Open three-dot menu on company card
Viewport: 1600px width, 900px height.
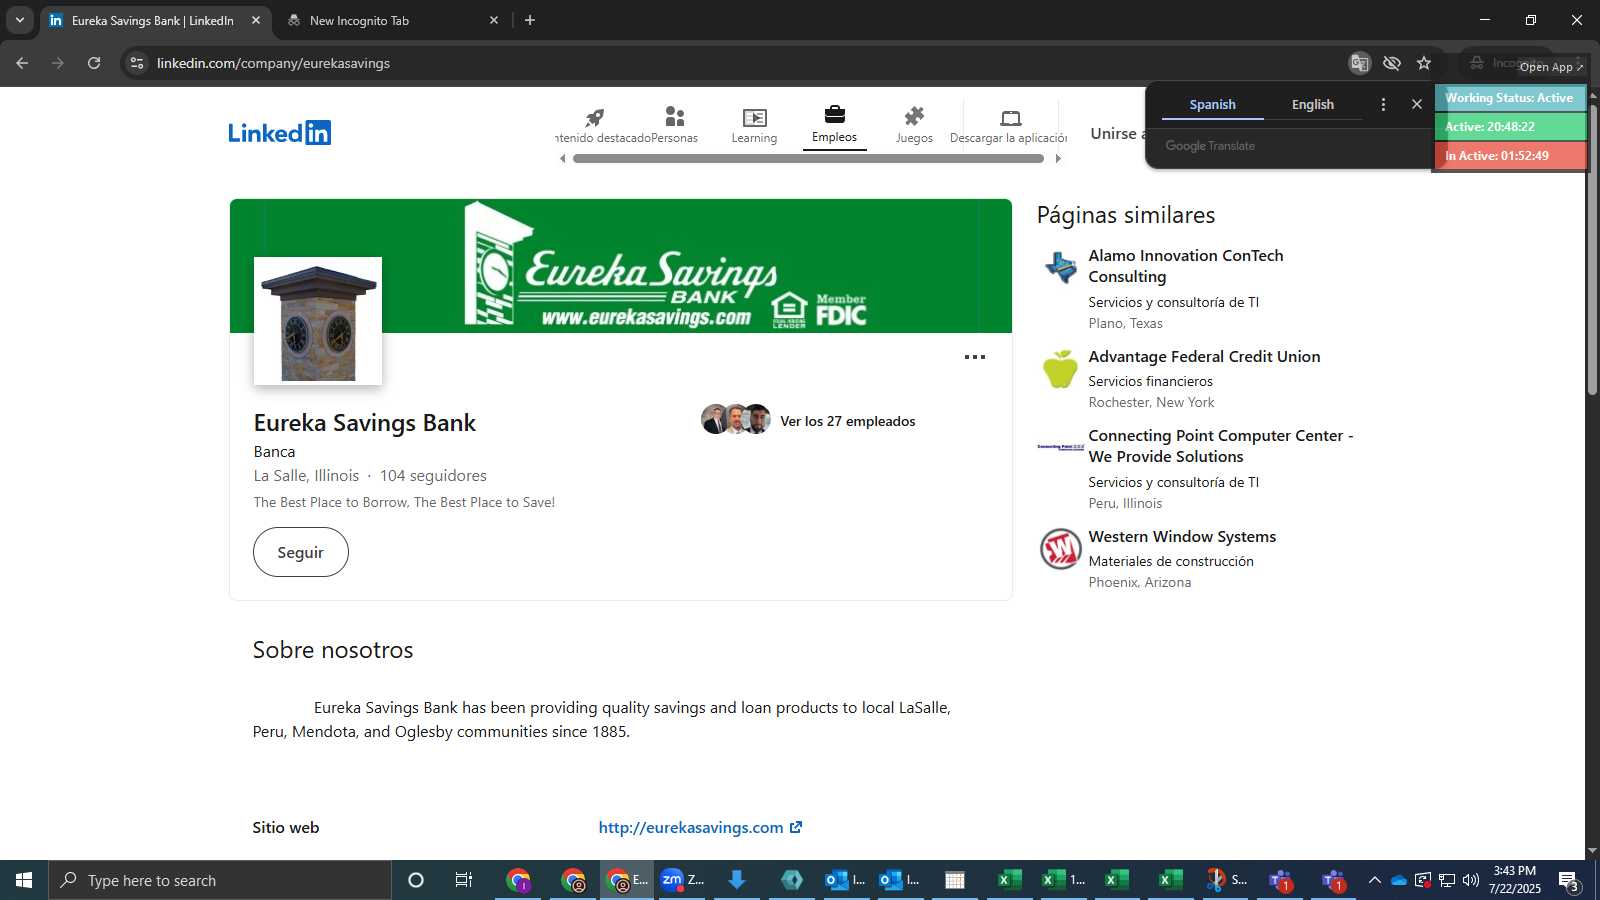975,357
